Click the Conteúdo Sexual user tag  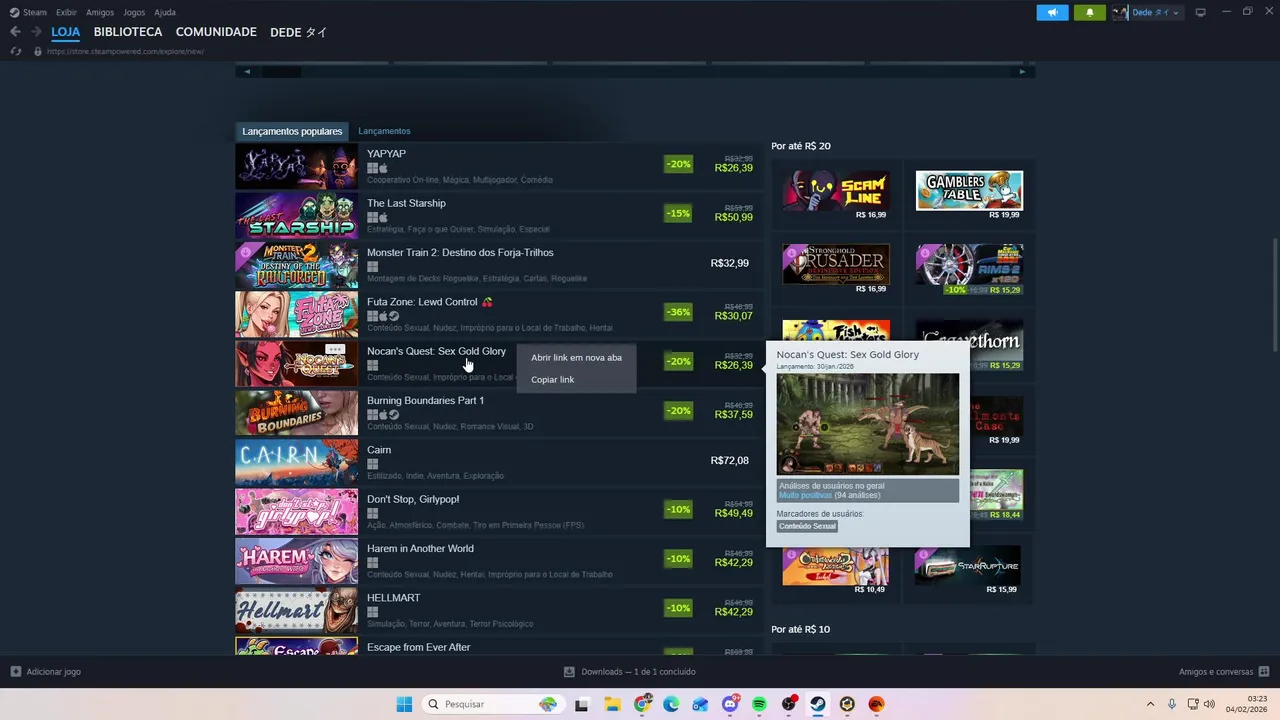click(x=807, y=526)
